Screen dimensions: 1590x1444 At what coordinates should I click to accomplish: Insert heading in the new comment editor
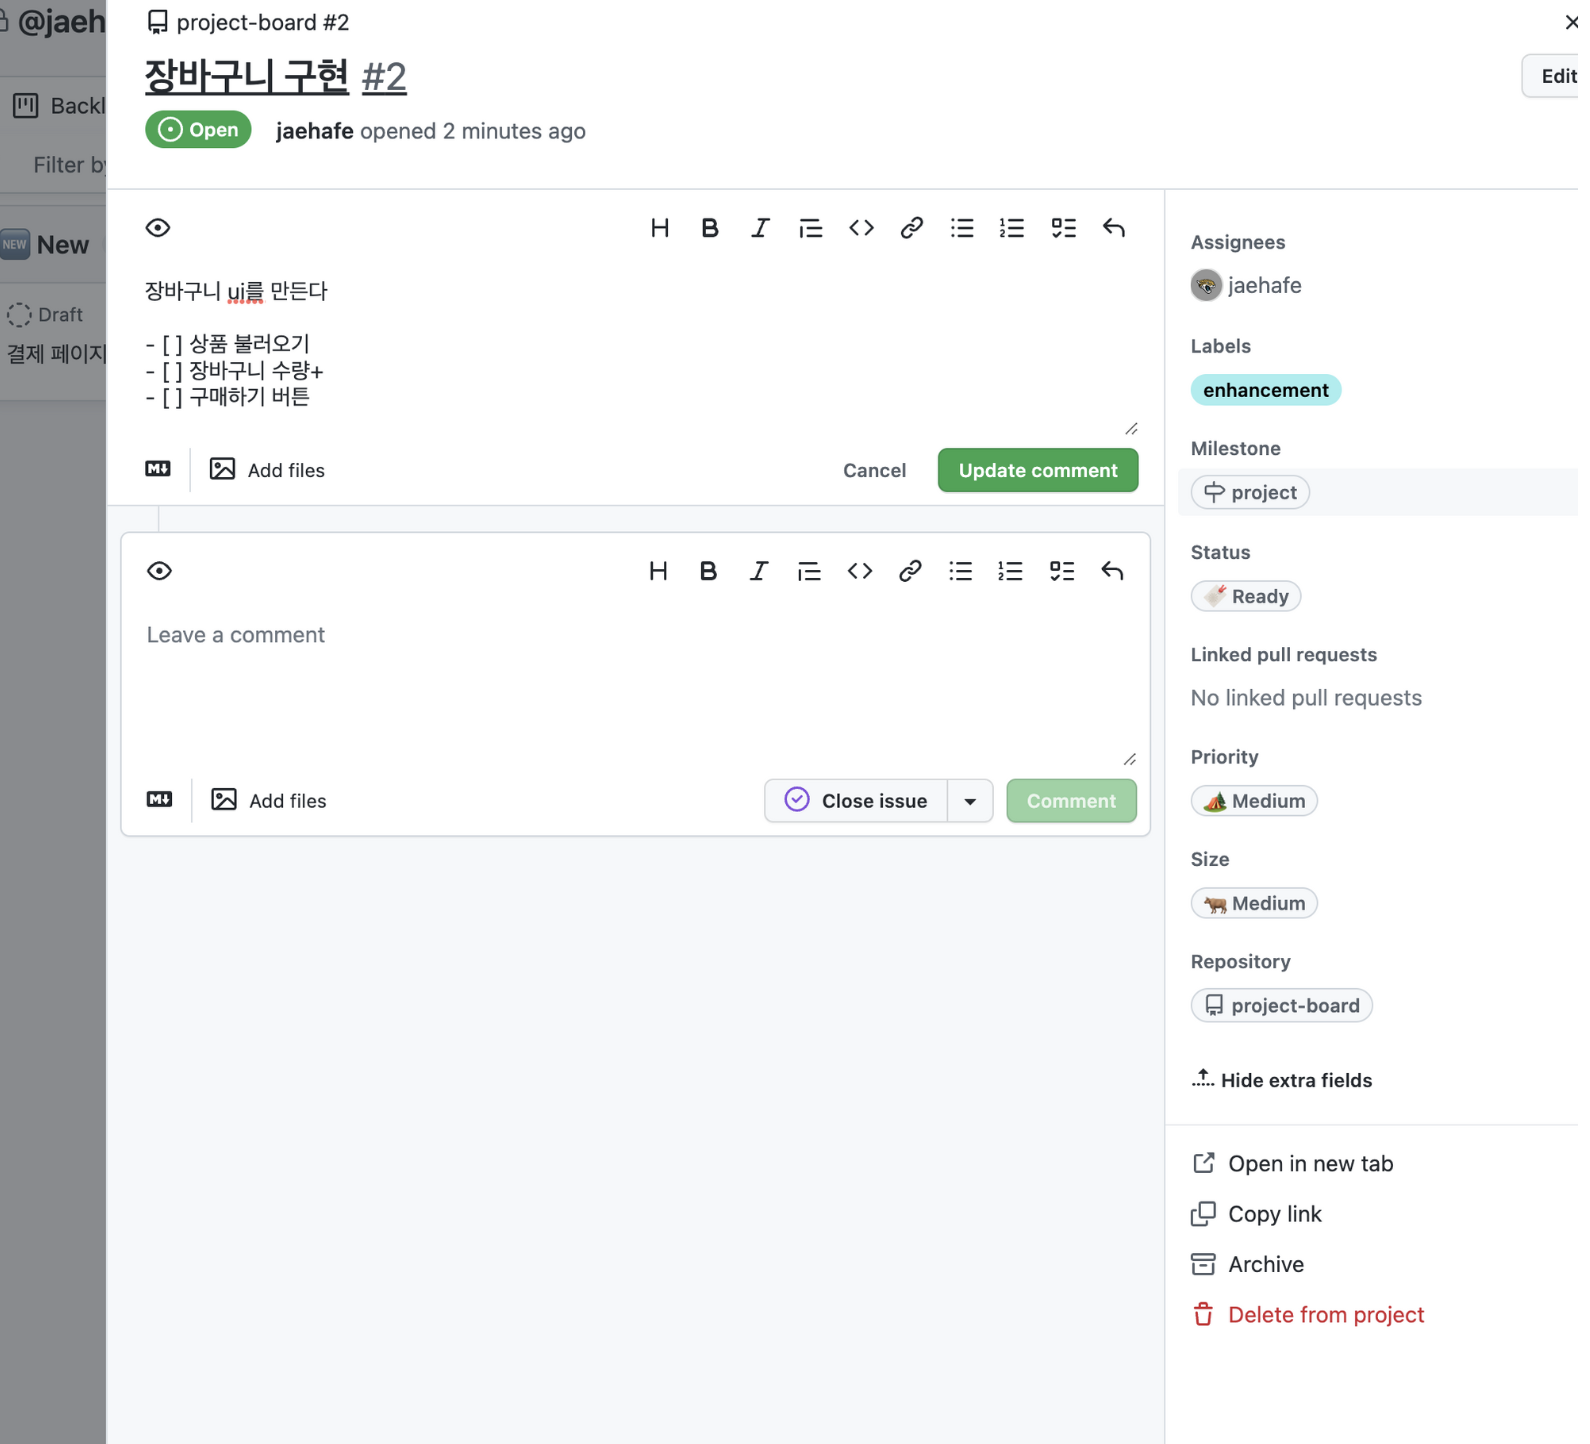click(x=658, y=571)
